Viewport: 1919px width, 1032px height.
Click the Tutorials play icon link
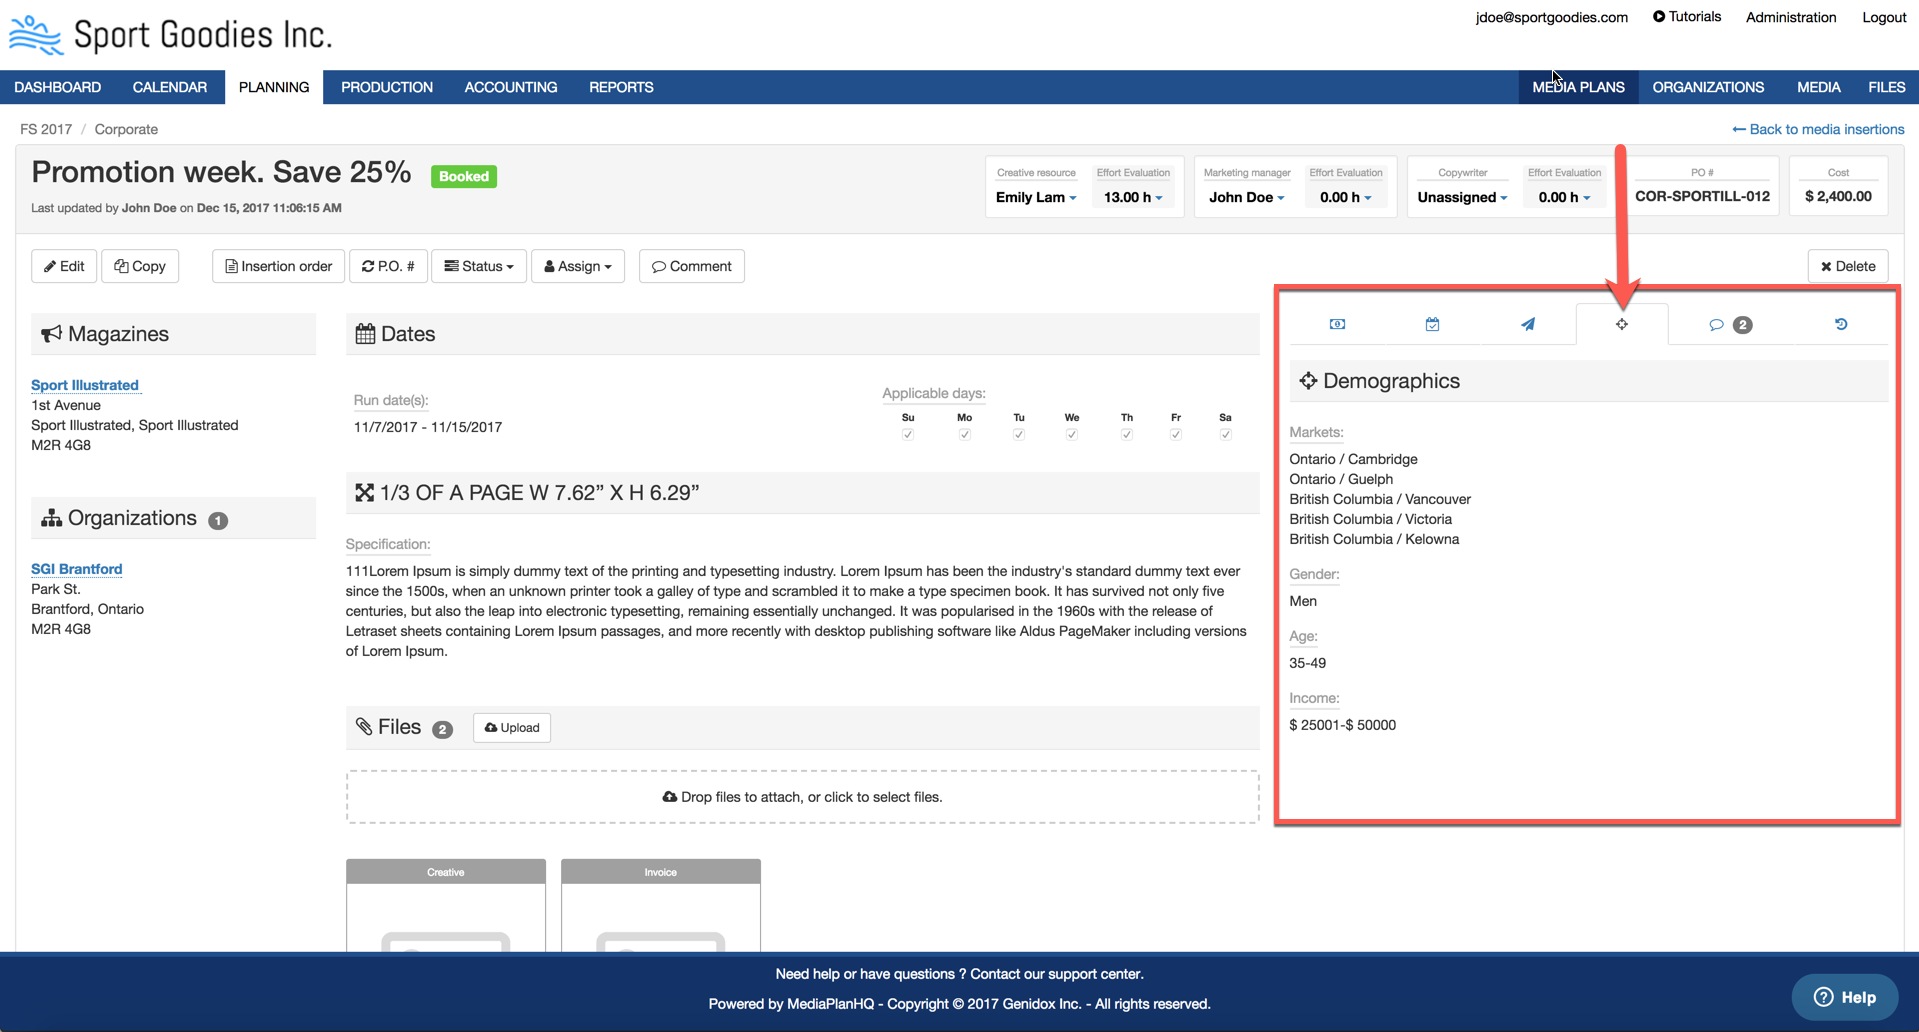(1686, 17)
